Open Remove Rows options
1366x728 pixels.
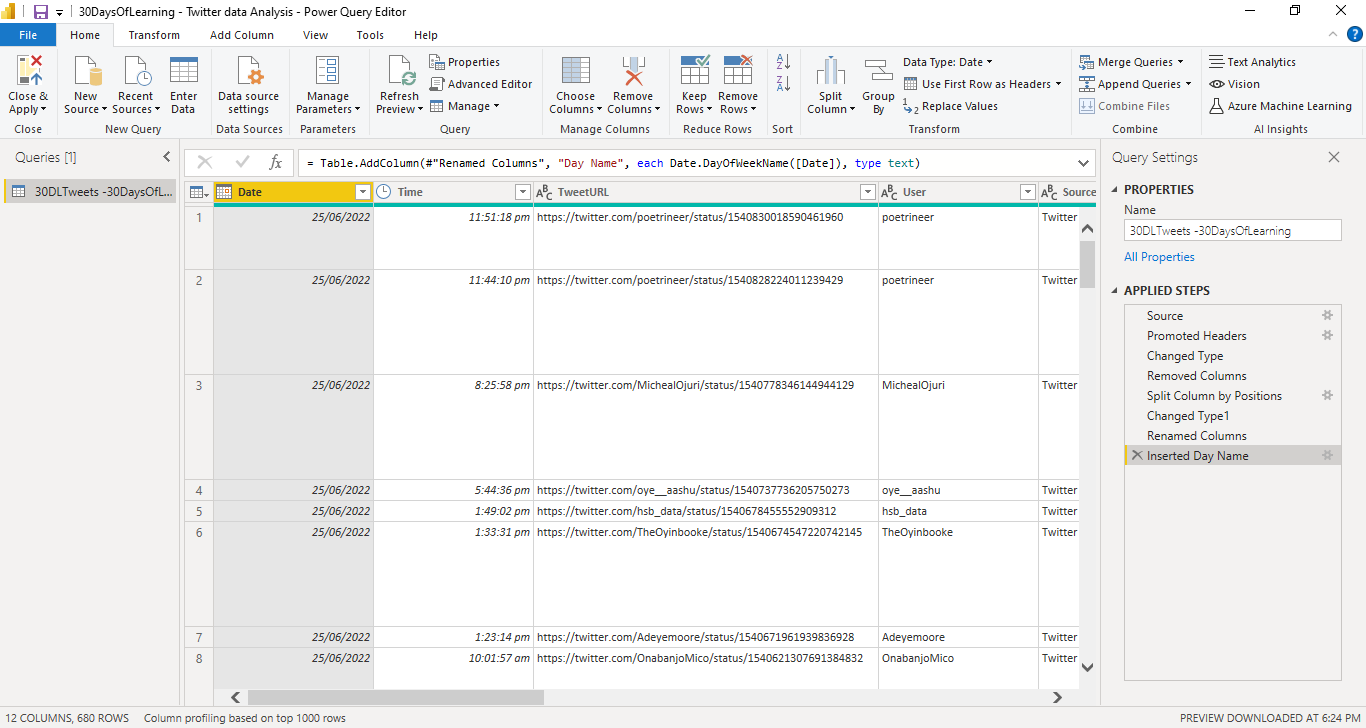pyautogui.click(x=738, y=84)
